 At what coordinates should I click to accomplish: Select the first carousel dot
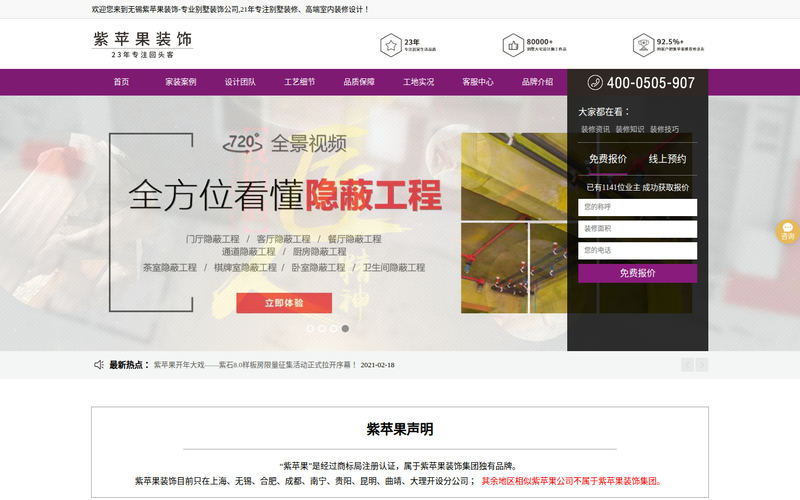click(x=310, y=329)
